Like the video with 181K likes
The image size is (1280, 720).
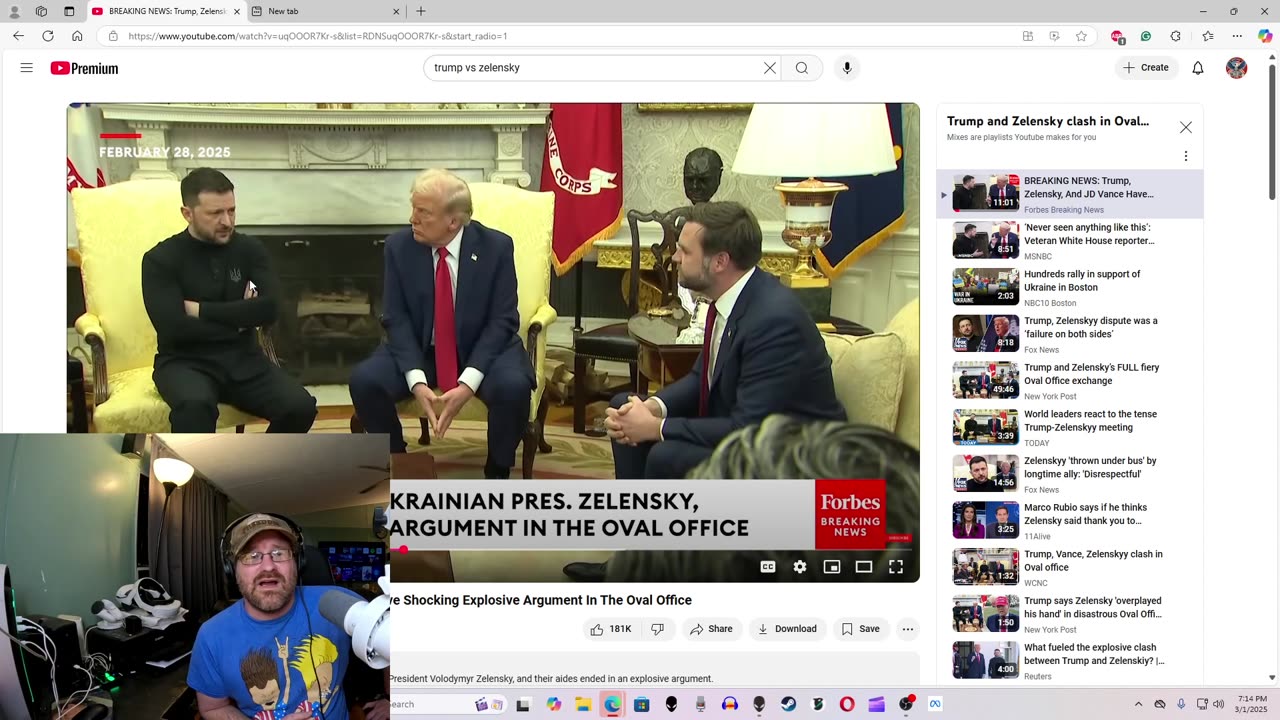coord(611,629)
